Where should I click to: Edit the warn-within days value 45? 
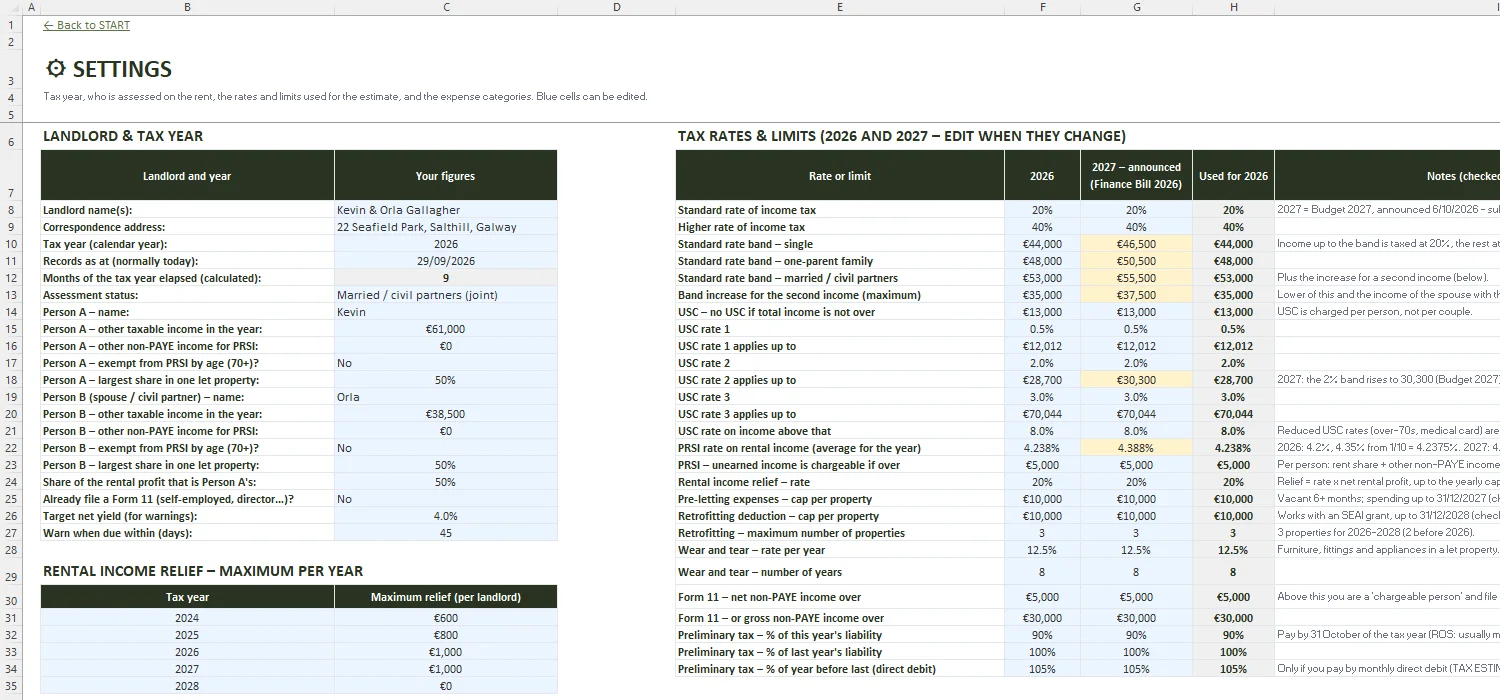point(446,533)
